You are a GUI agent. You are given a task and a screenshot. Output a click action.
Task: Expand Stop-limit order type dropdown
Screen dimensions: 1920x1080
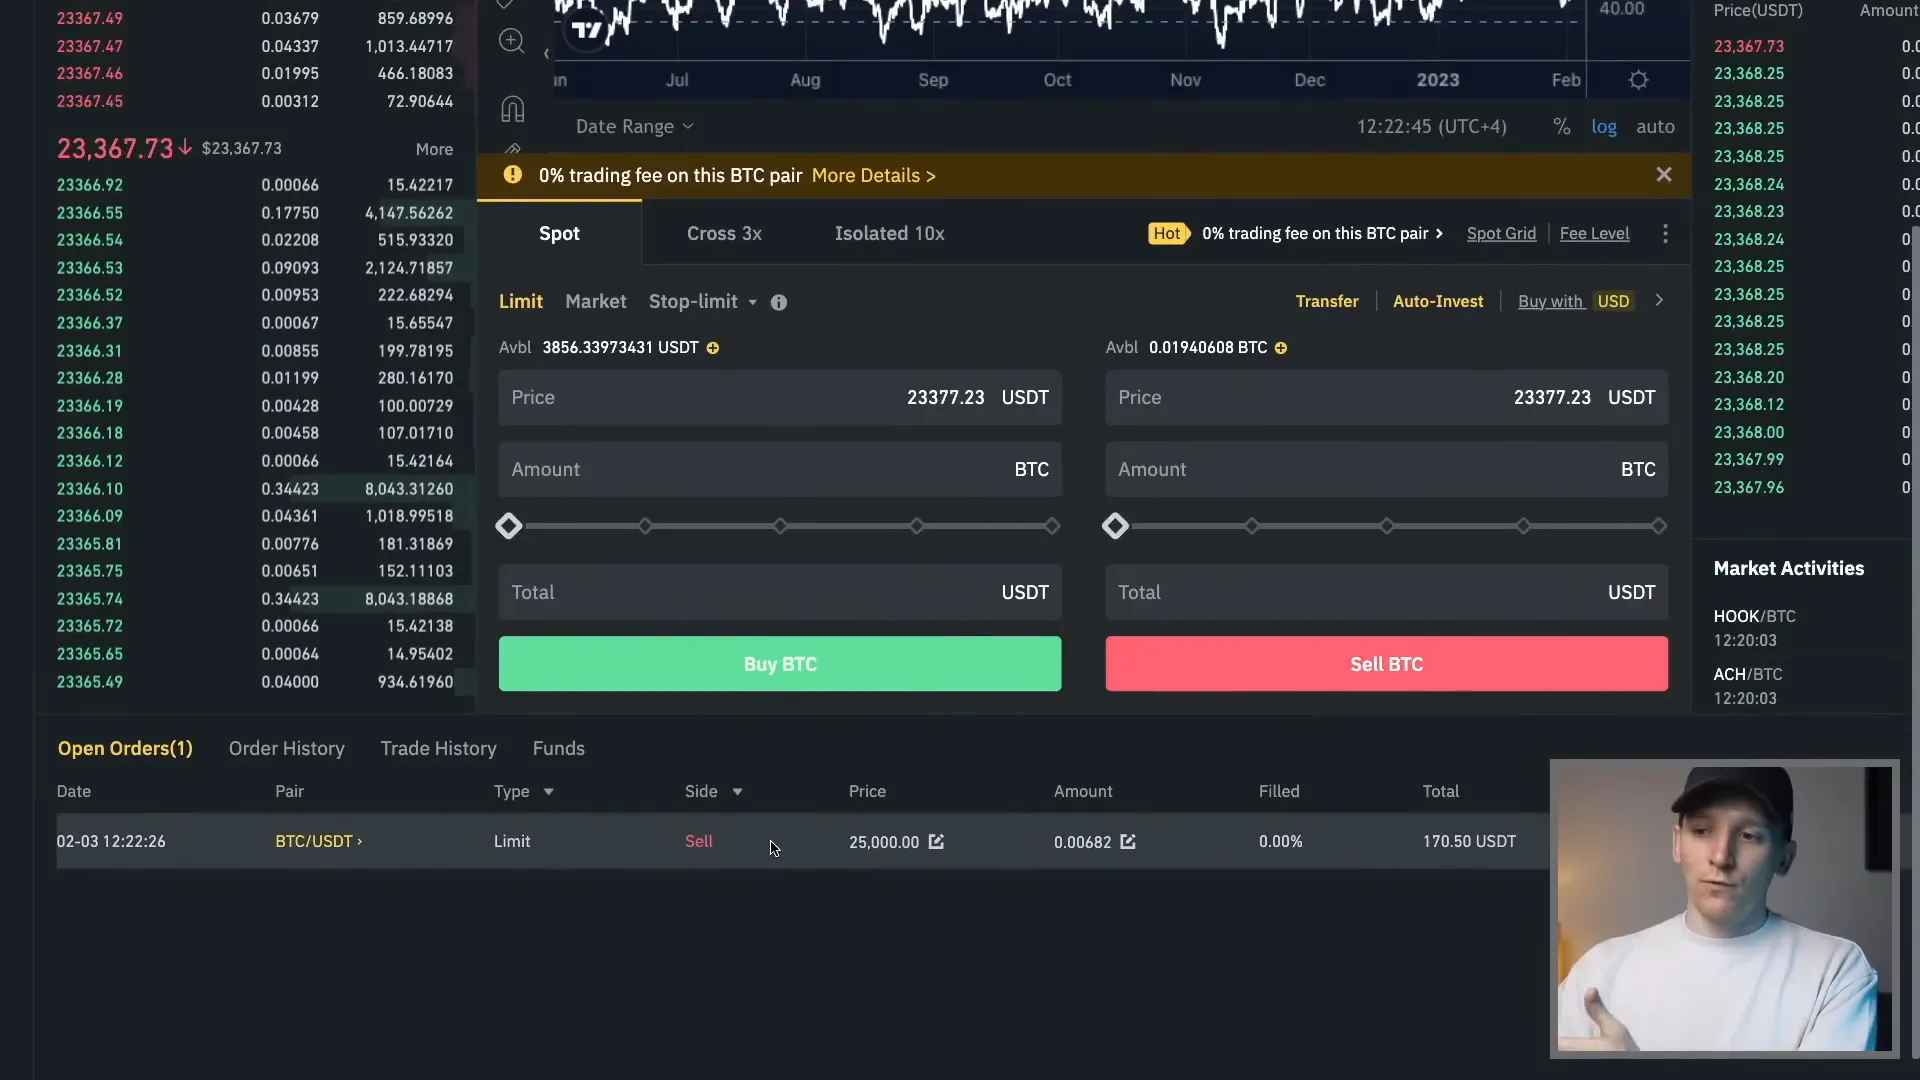[x=753, y=302]
